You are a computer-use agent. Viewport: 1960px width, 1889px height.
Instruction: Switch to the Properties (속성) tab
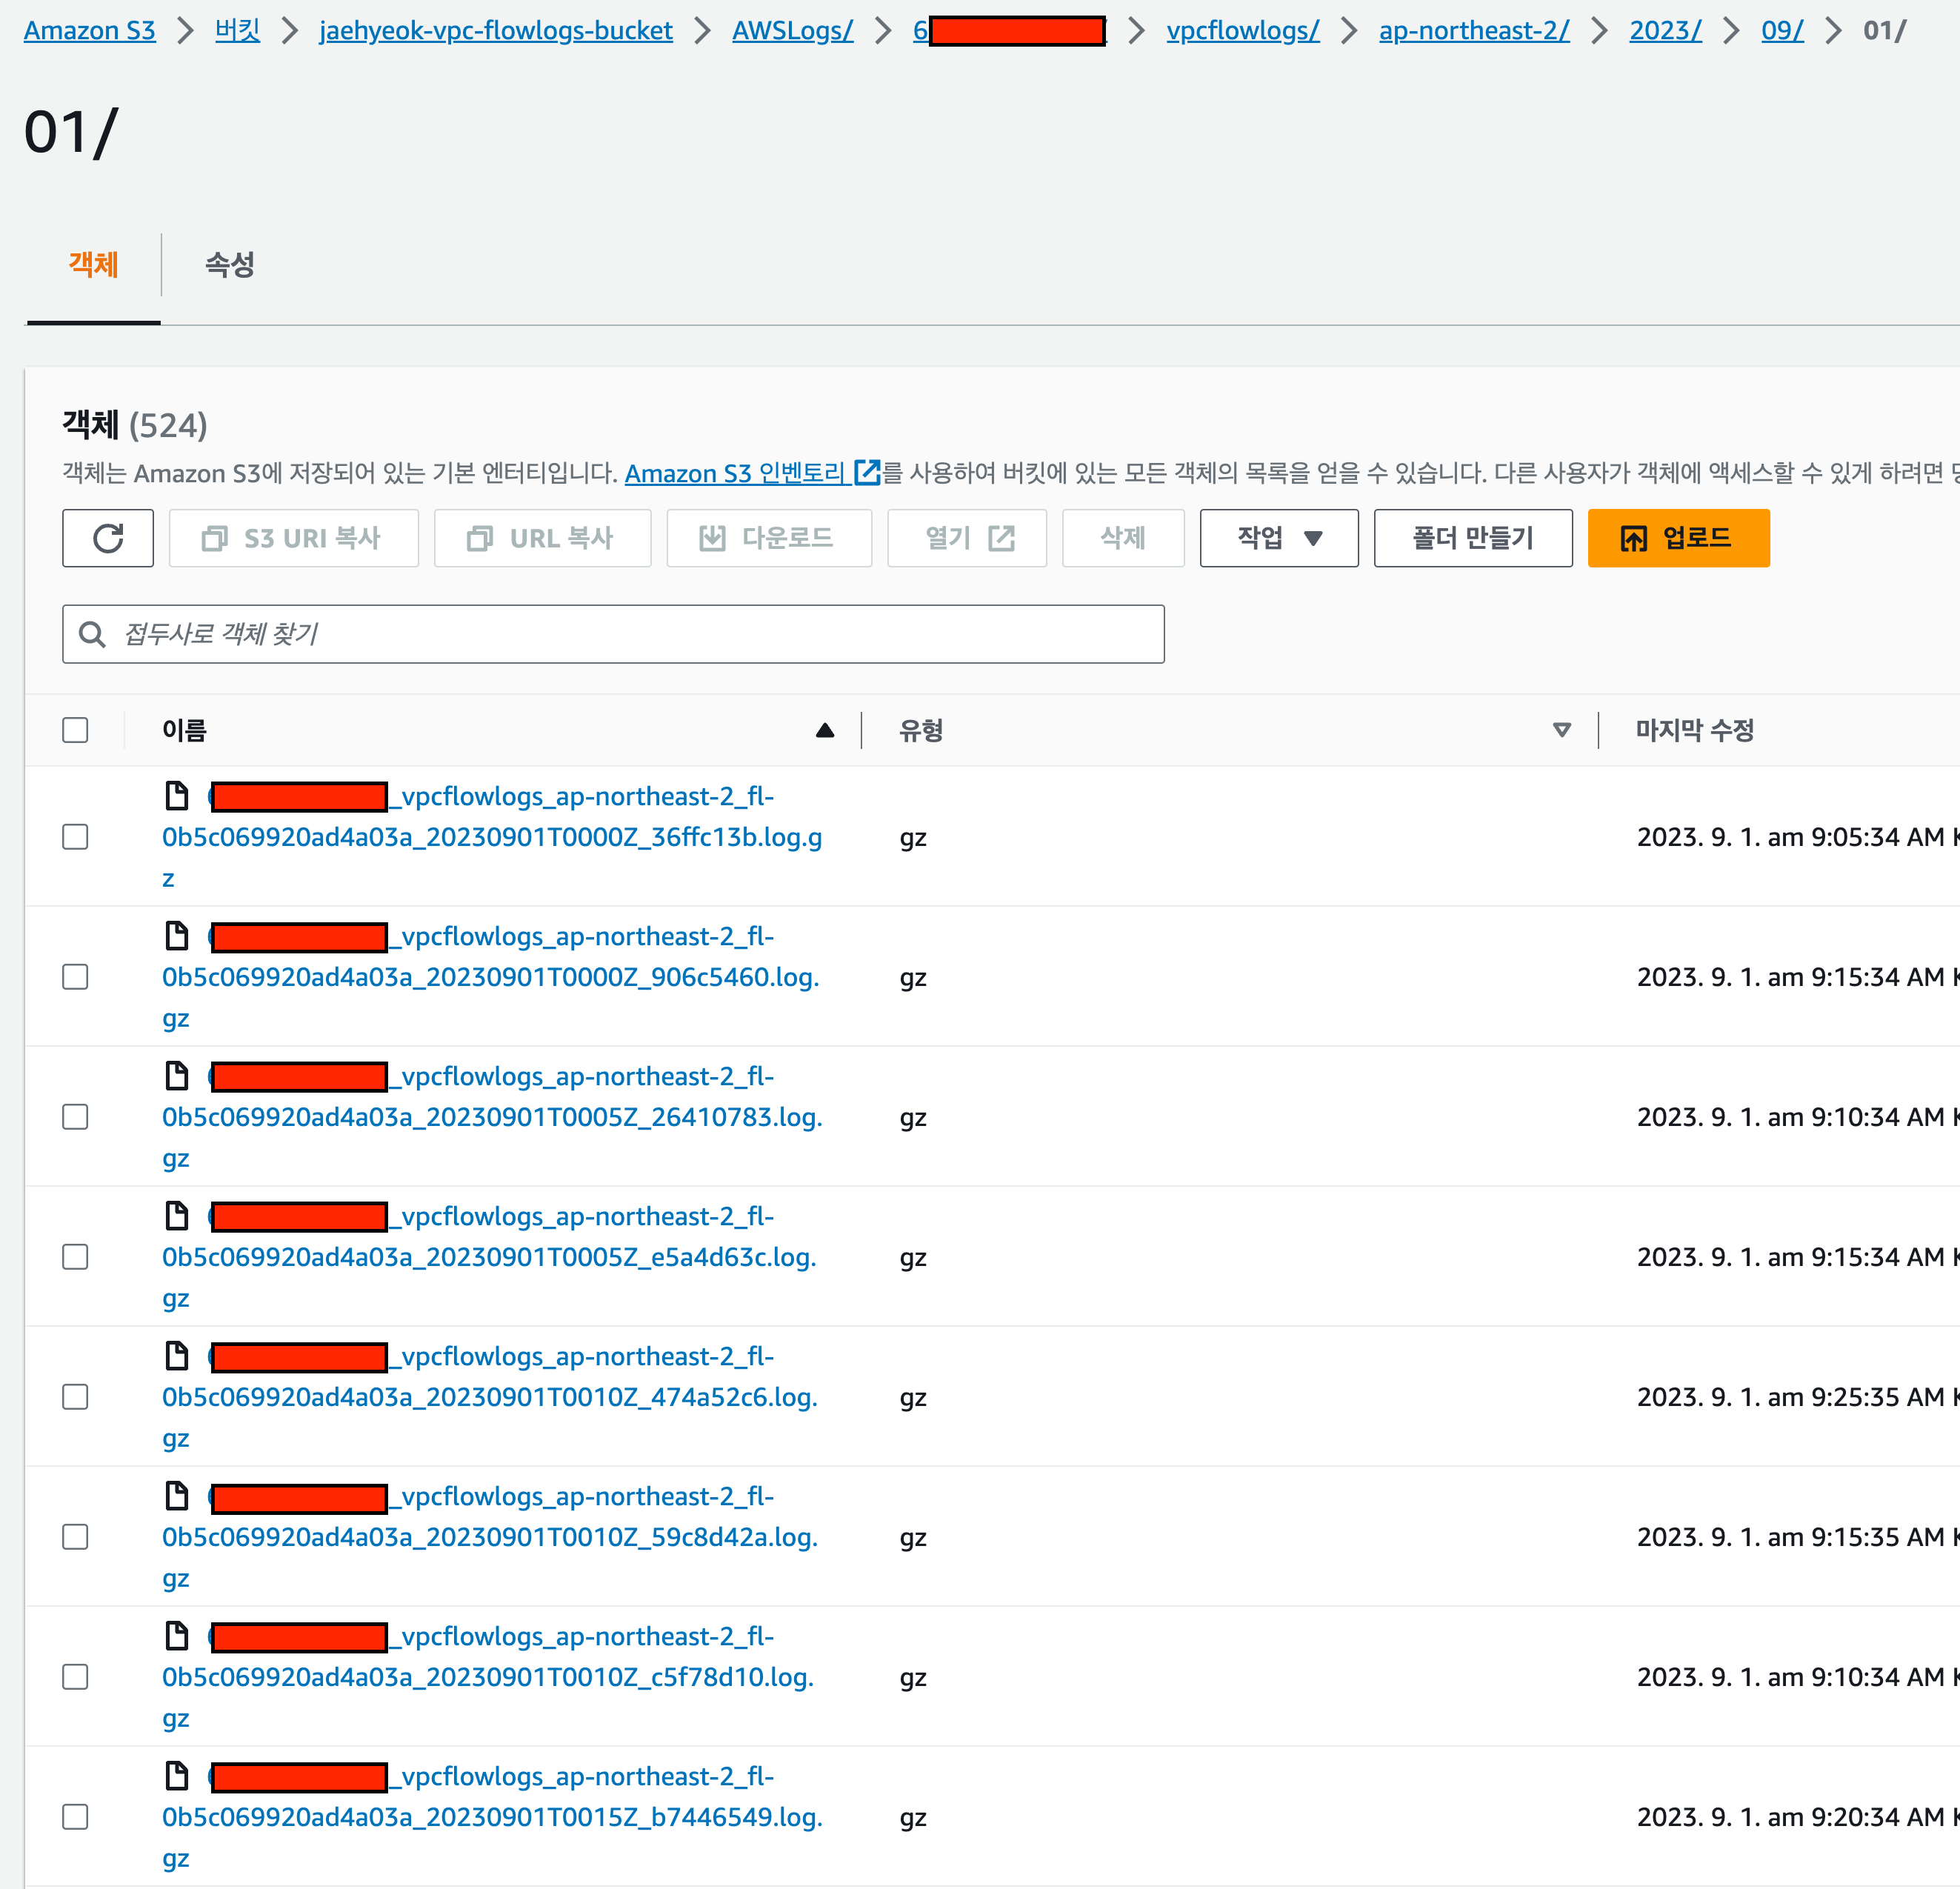point(229,264)
